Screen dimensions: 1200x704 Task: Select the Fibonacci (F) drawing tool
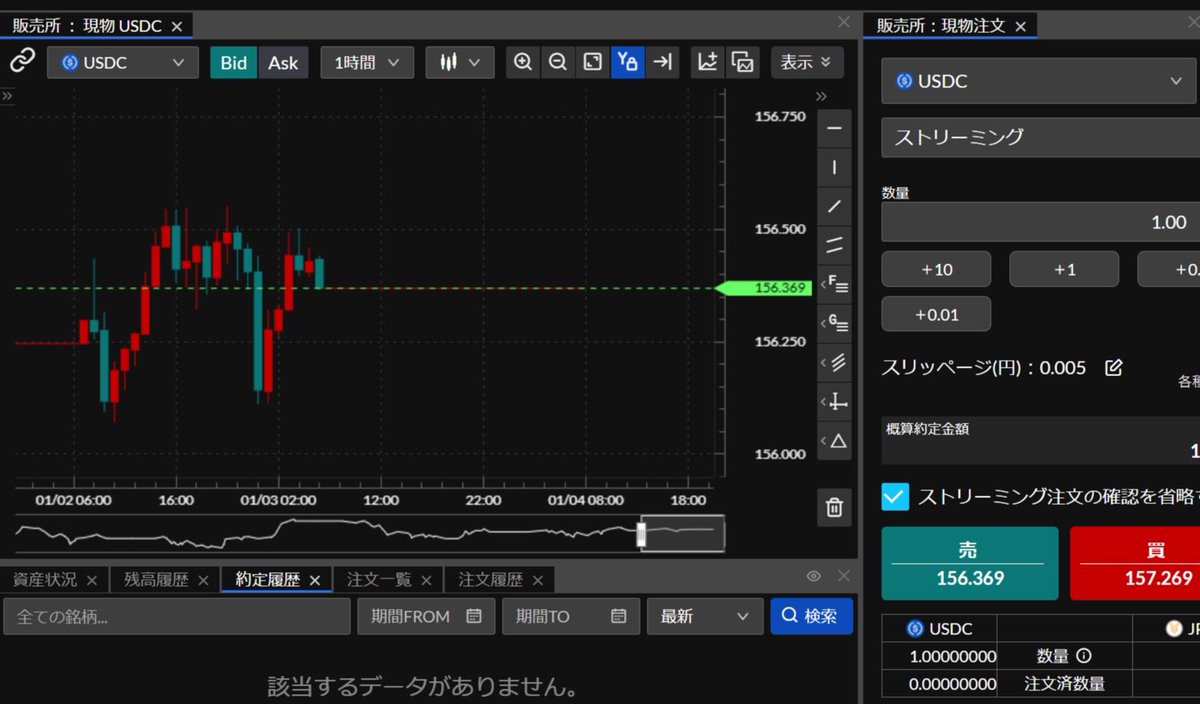tap(834, 285)
